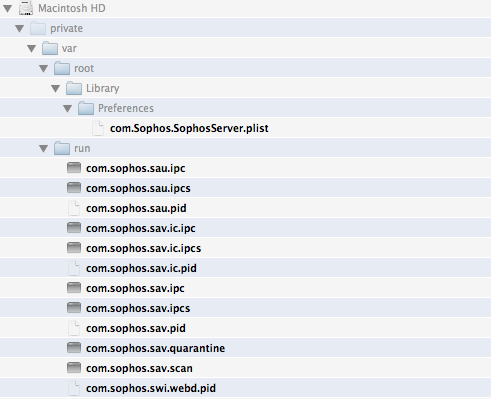The height and width of the screenshot is (399, 491).
Task: Select file name com.sophos.sav.ic.ipc
Action: [x=141, y=229]
